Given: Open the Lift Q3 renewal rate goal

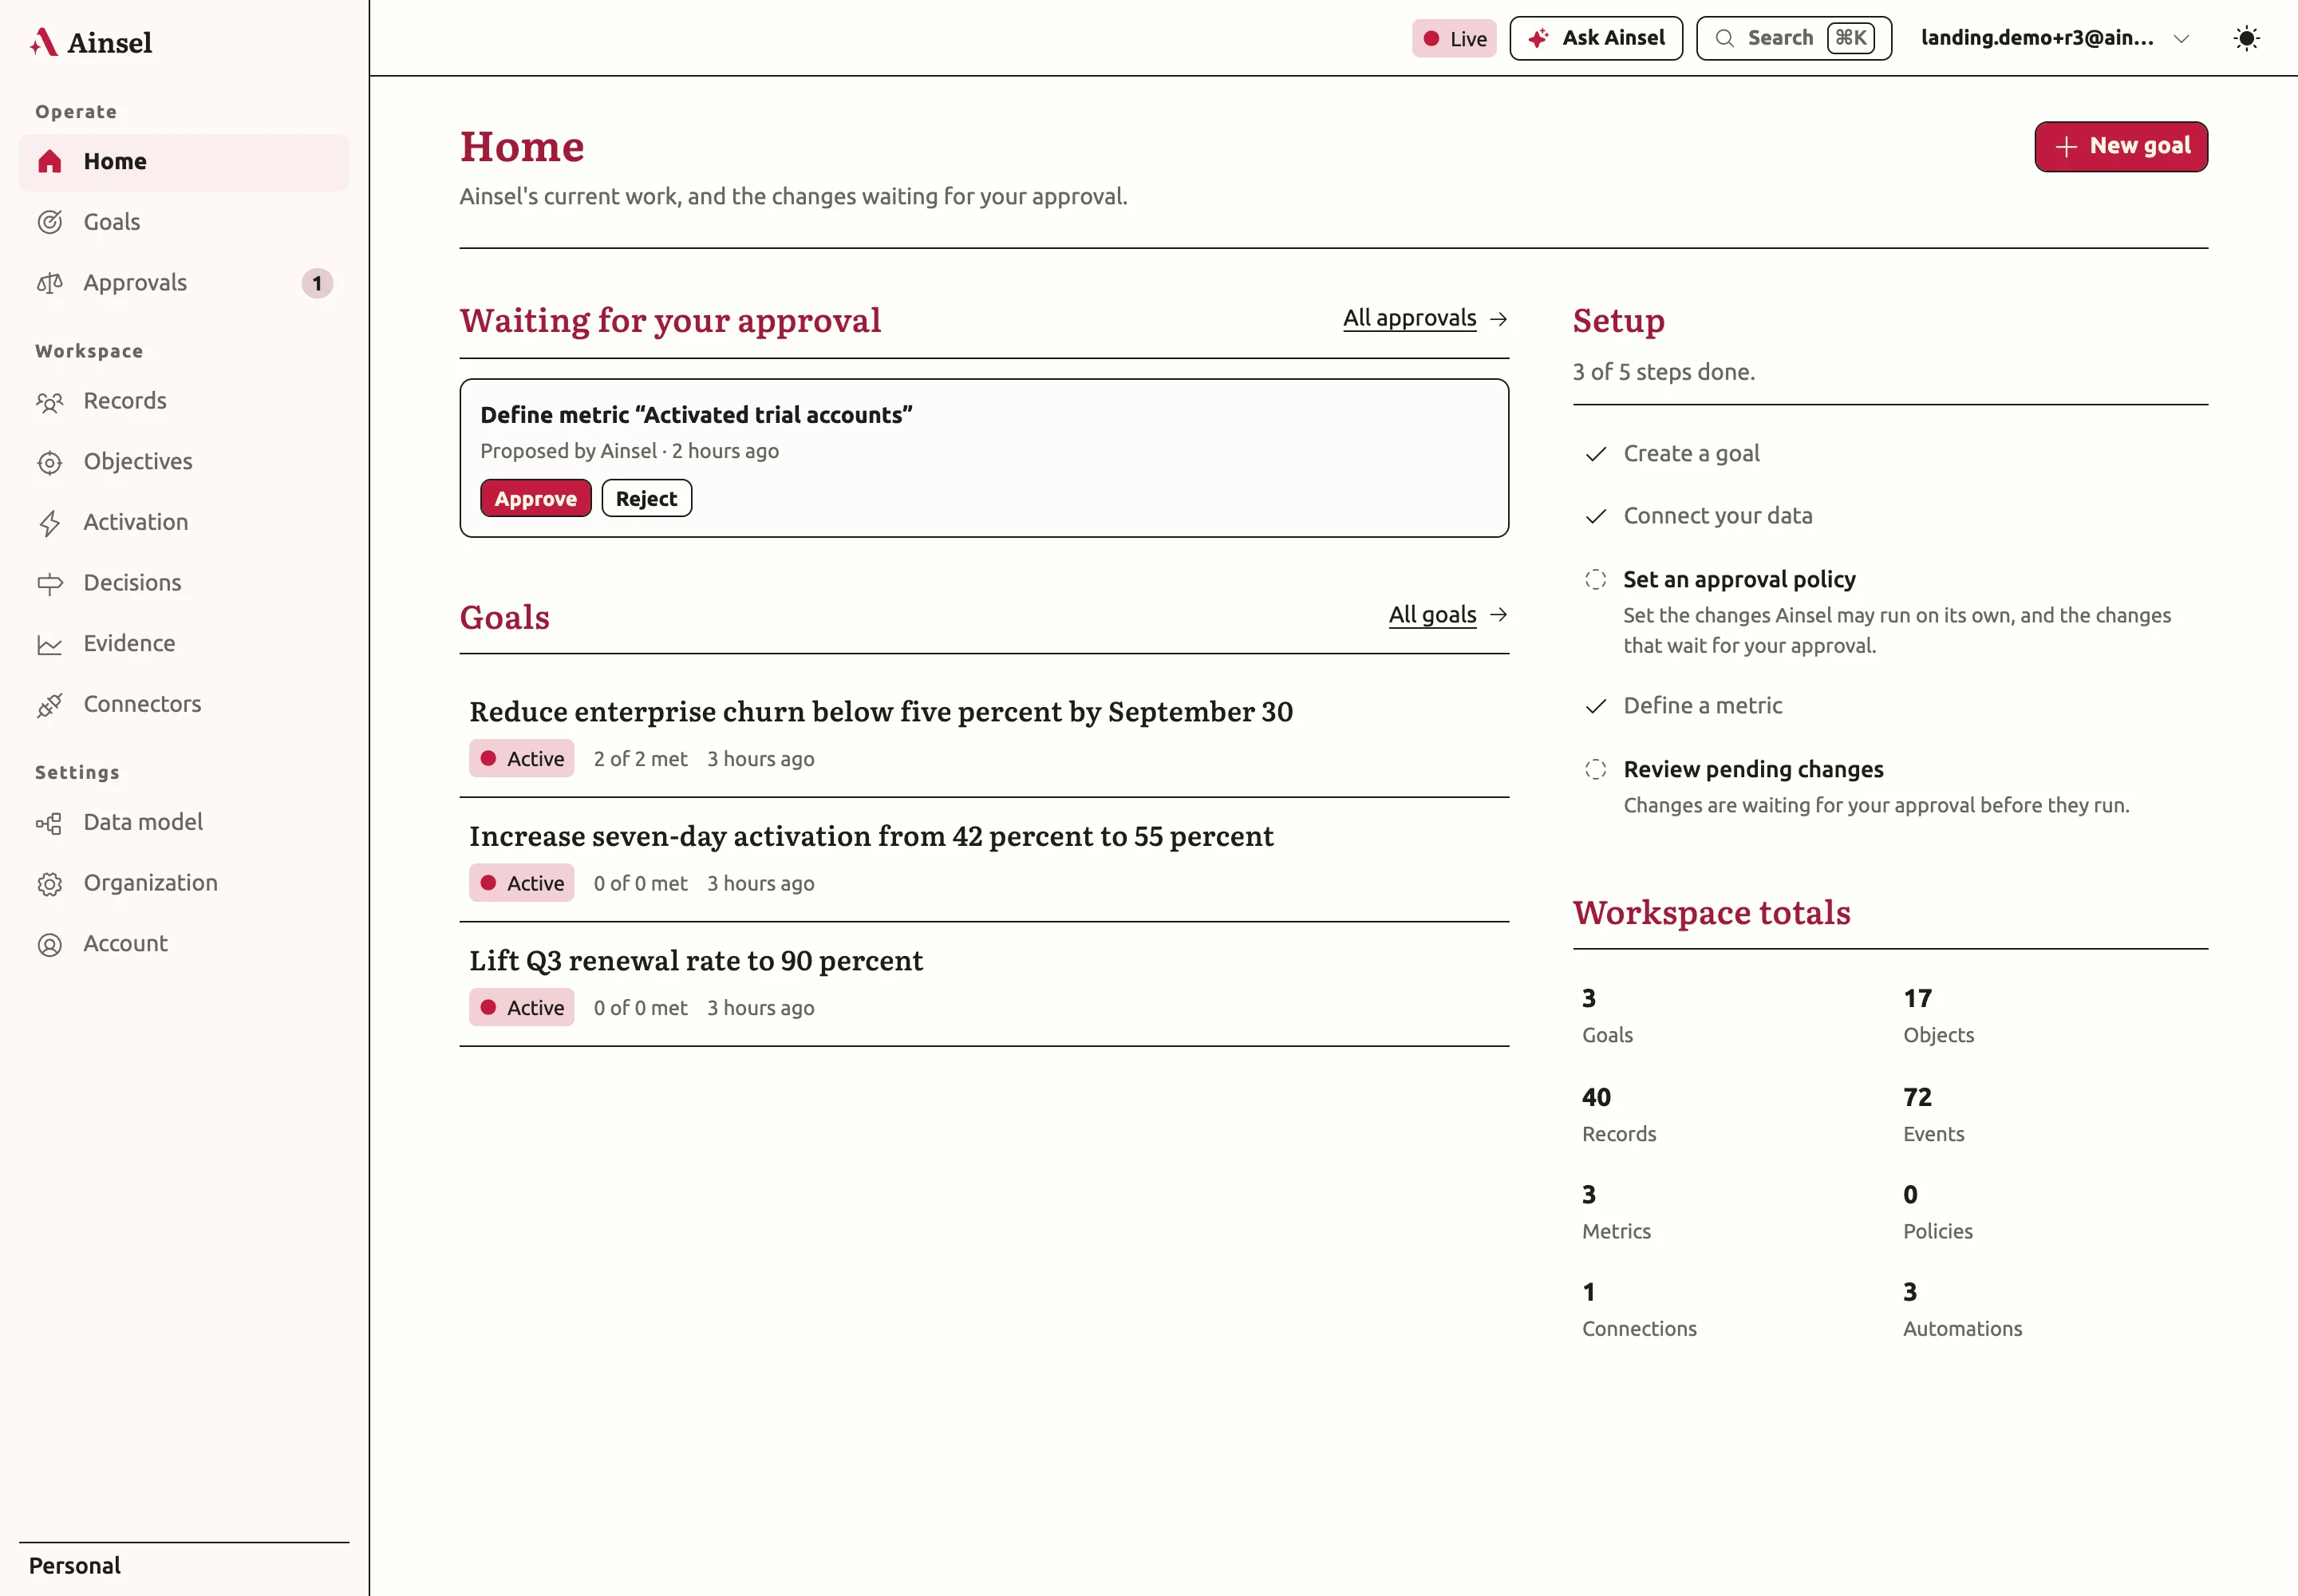Looking at the screenshot, I should pyautogui.click(x=696, y=961).
